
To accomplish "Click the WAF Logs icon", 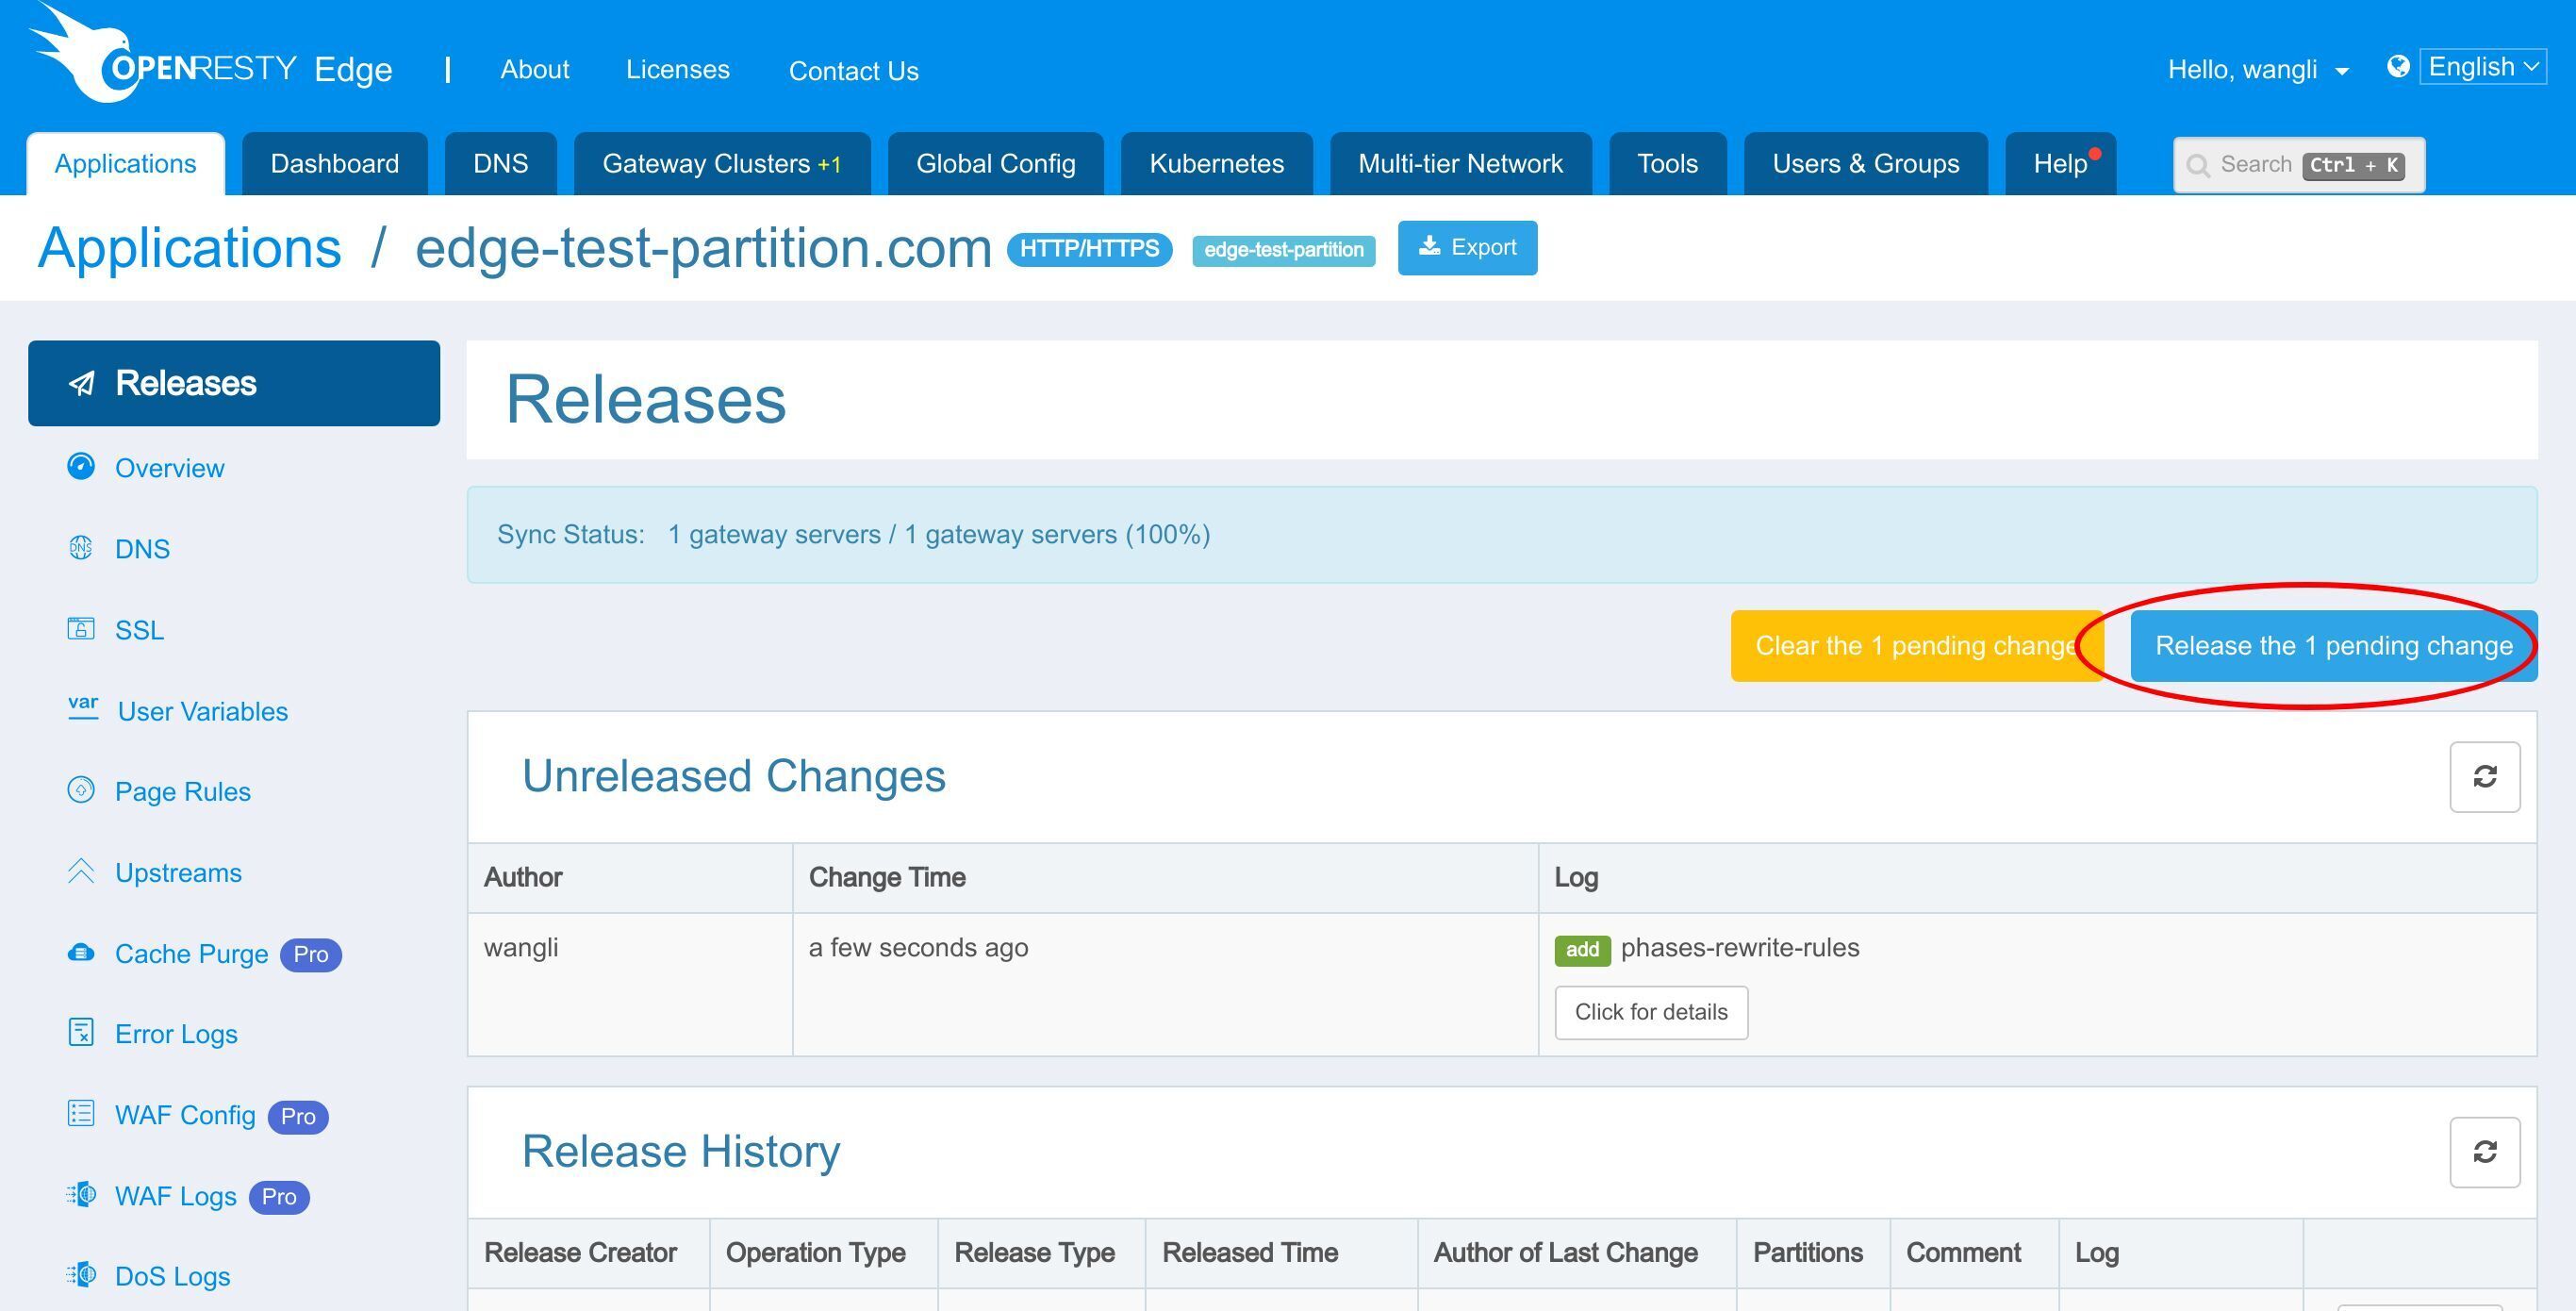I will pyautogui.click(x=81, y=1194).
